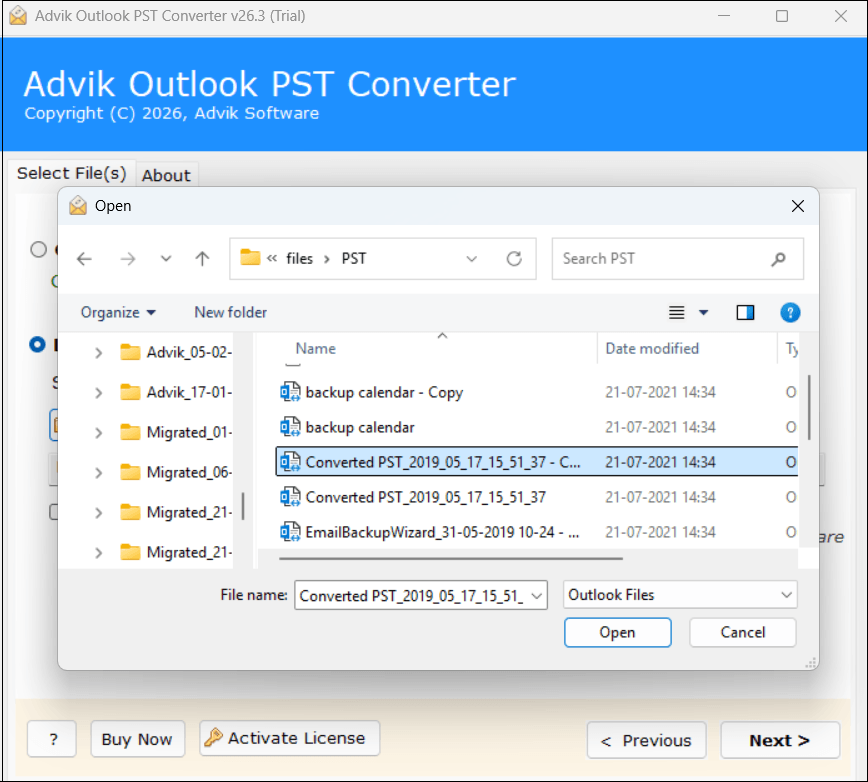This screenshot has width=868, height=782.
Task: Expand the Advik_17-01- folder
Action: coord(99,393)
